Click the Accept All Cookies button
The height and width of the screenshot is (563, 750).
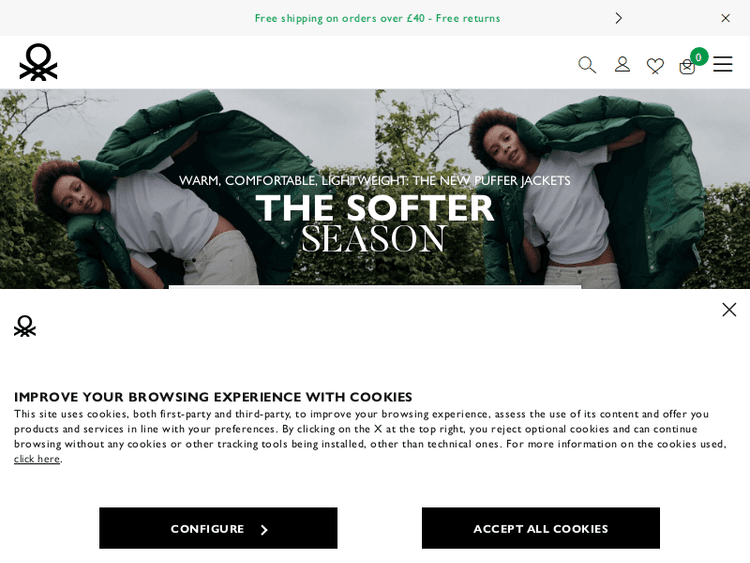(540, 528)
